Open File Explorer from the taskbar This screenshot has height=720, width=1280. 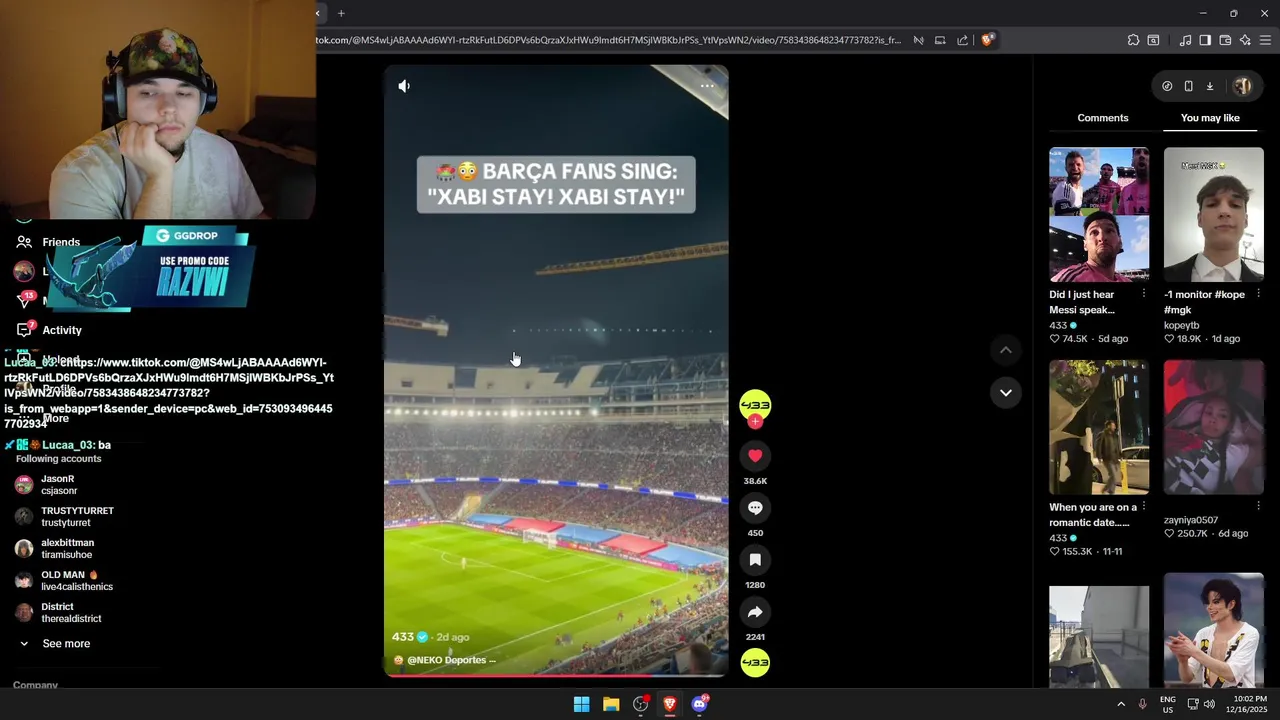tap(611, 704)
